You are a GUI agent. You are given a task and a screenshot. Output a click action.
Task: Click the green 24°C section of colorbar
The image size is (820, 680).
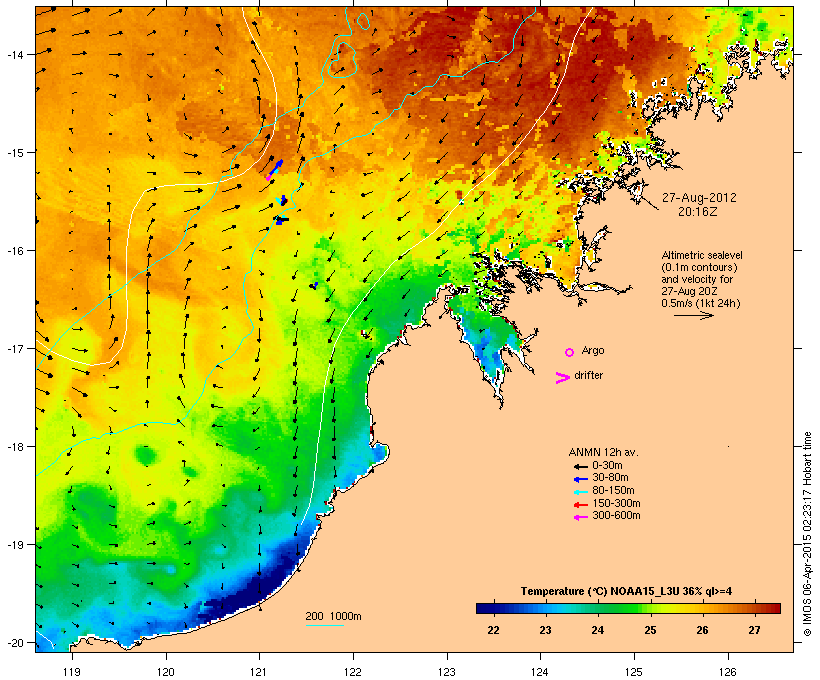pyautogui.click(x=598, y=608)
